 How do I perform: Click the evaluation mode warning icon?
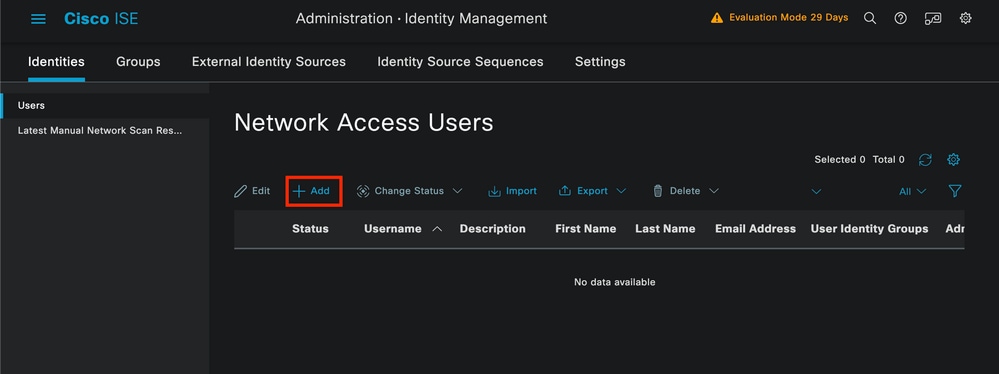(x=717, y=18)
